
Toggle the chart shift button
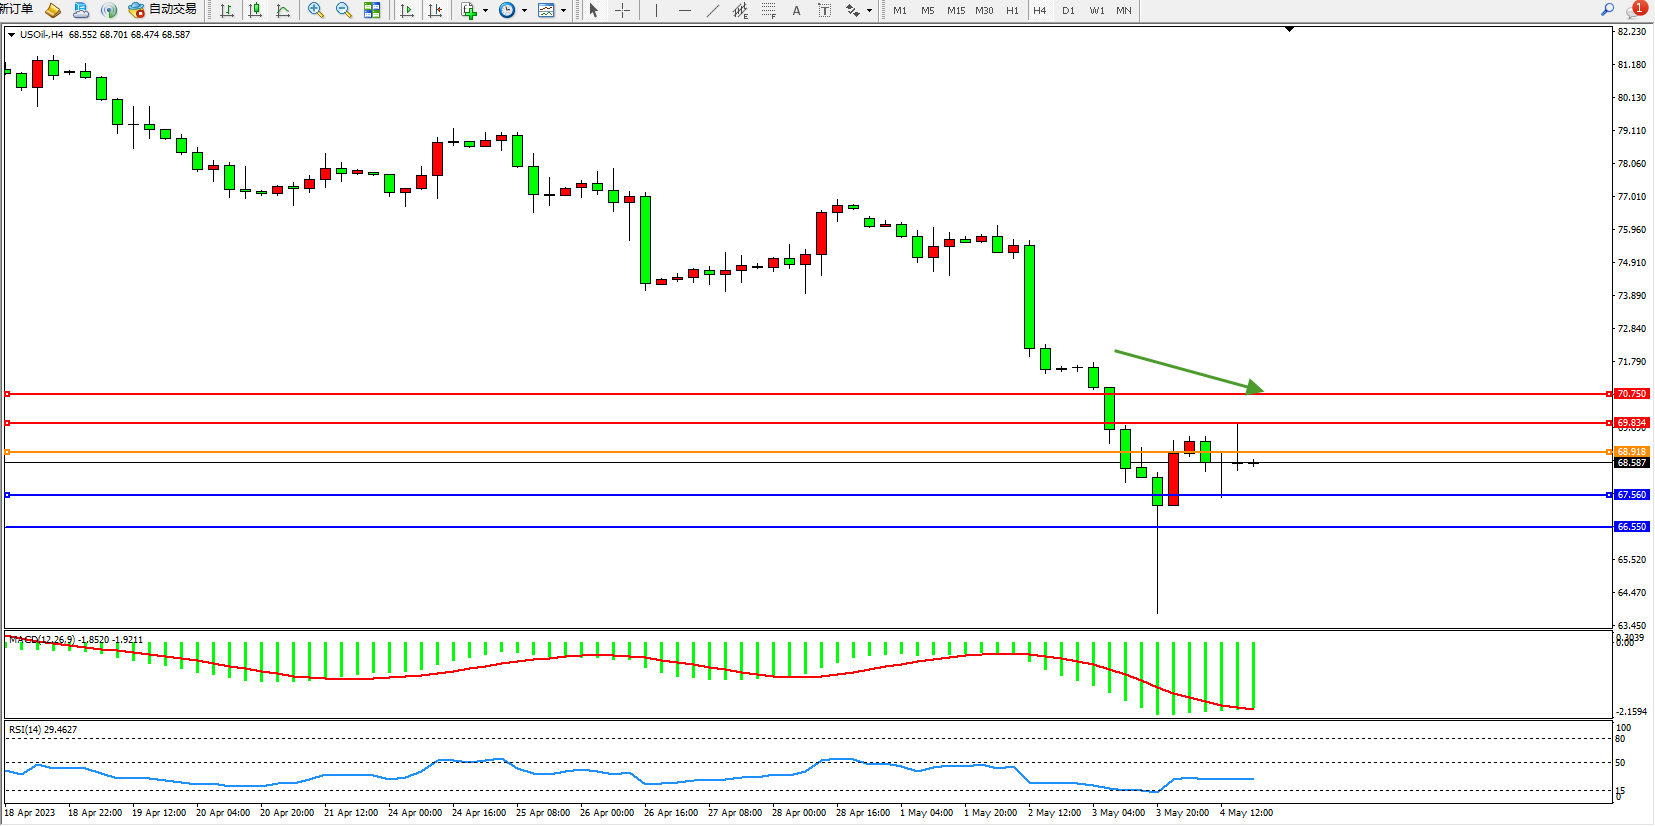435,10
